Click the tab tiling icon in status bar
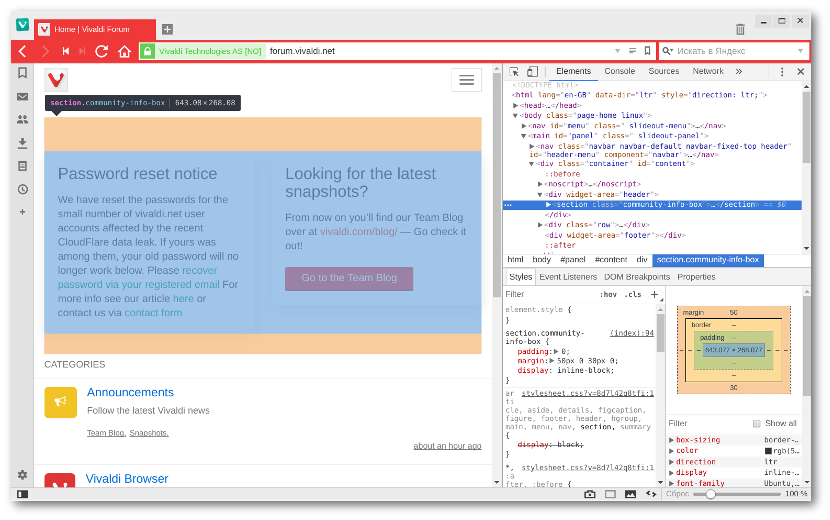This screenshot has height=520, width=830. coord(610,494)
